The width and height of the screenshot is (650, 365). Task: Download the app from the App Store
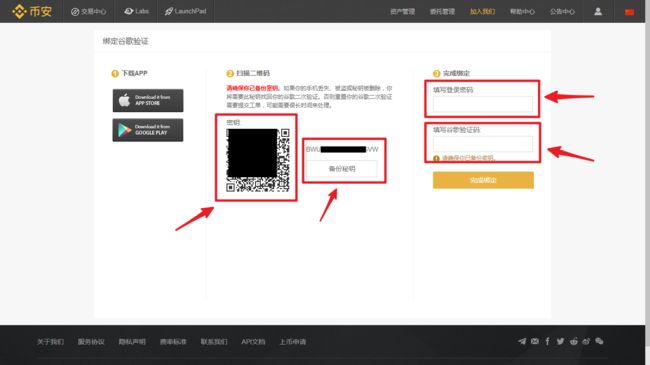coord(148,100)
